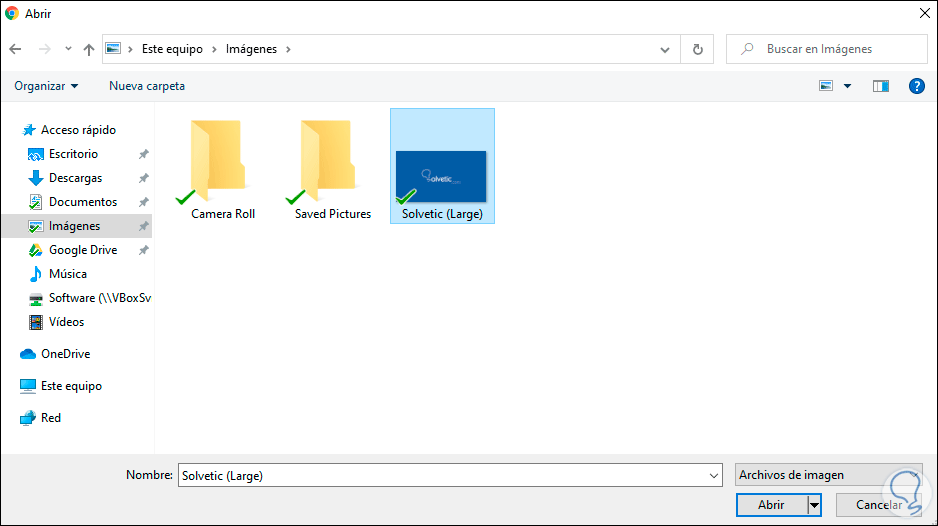Open Vídeos in the sidebar
The height and width of the screenshot is (526, 938).
(57, 321)
